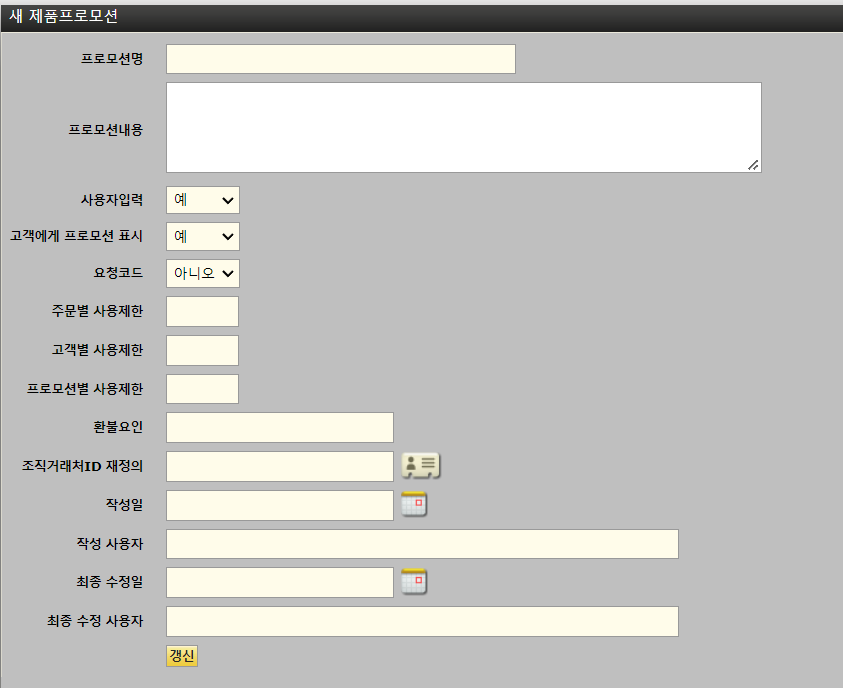This screenshot has height=688, width=843.
Task: Click the 새 제품프로모션 header bar
Action: tap(421, 17)
